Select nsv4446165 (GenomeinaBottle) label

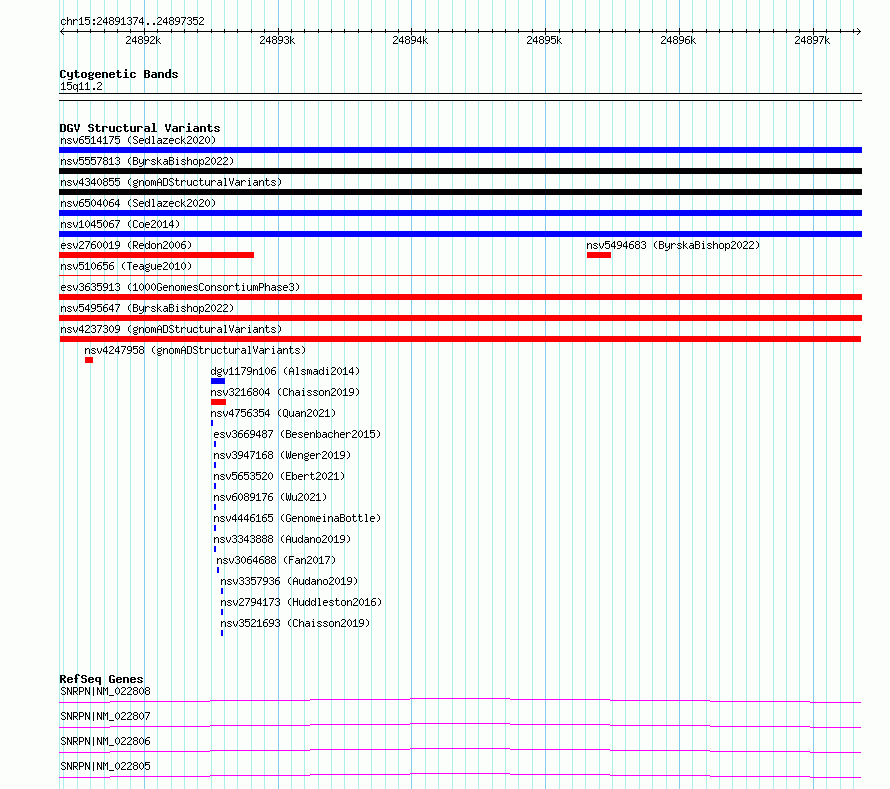click(x=297, y=518)
